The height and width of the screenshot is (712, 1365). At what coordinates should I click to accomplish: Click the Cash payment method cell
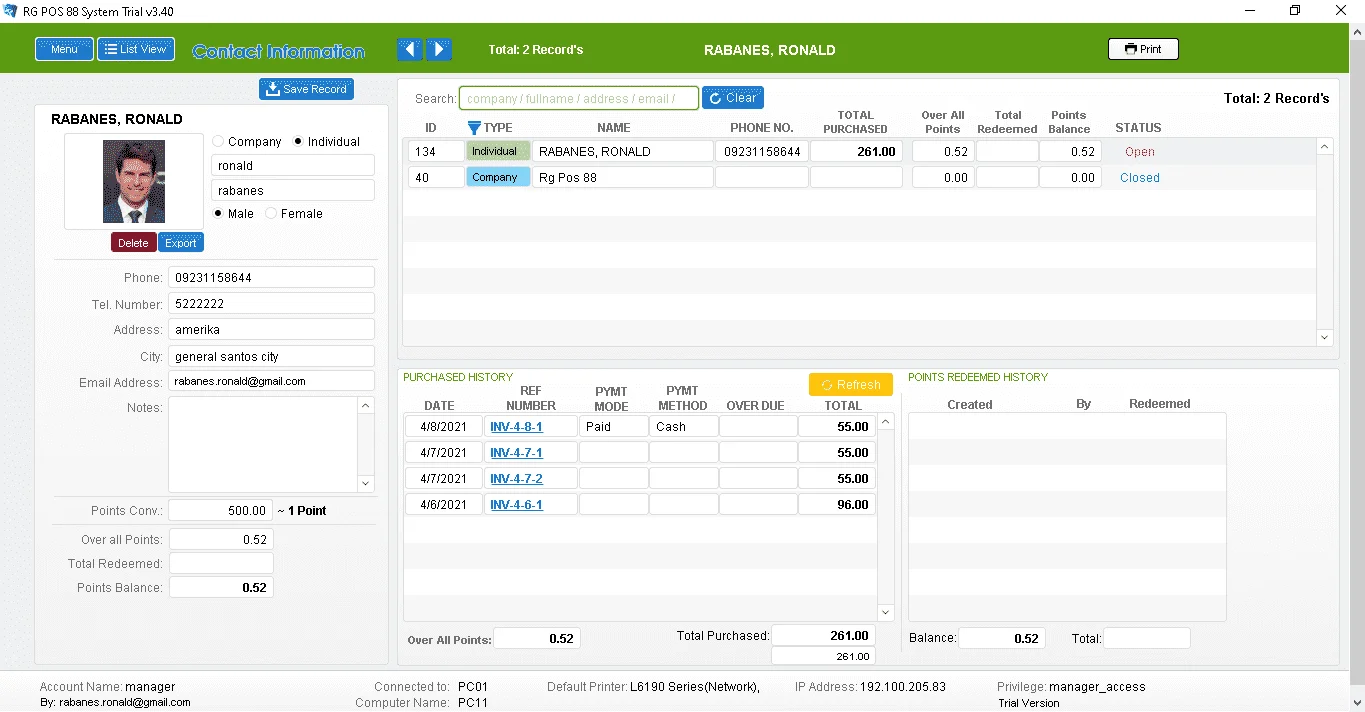tap(684, 427)
